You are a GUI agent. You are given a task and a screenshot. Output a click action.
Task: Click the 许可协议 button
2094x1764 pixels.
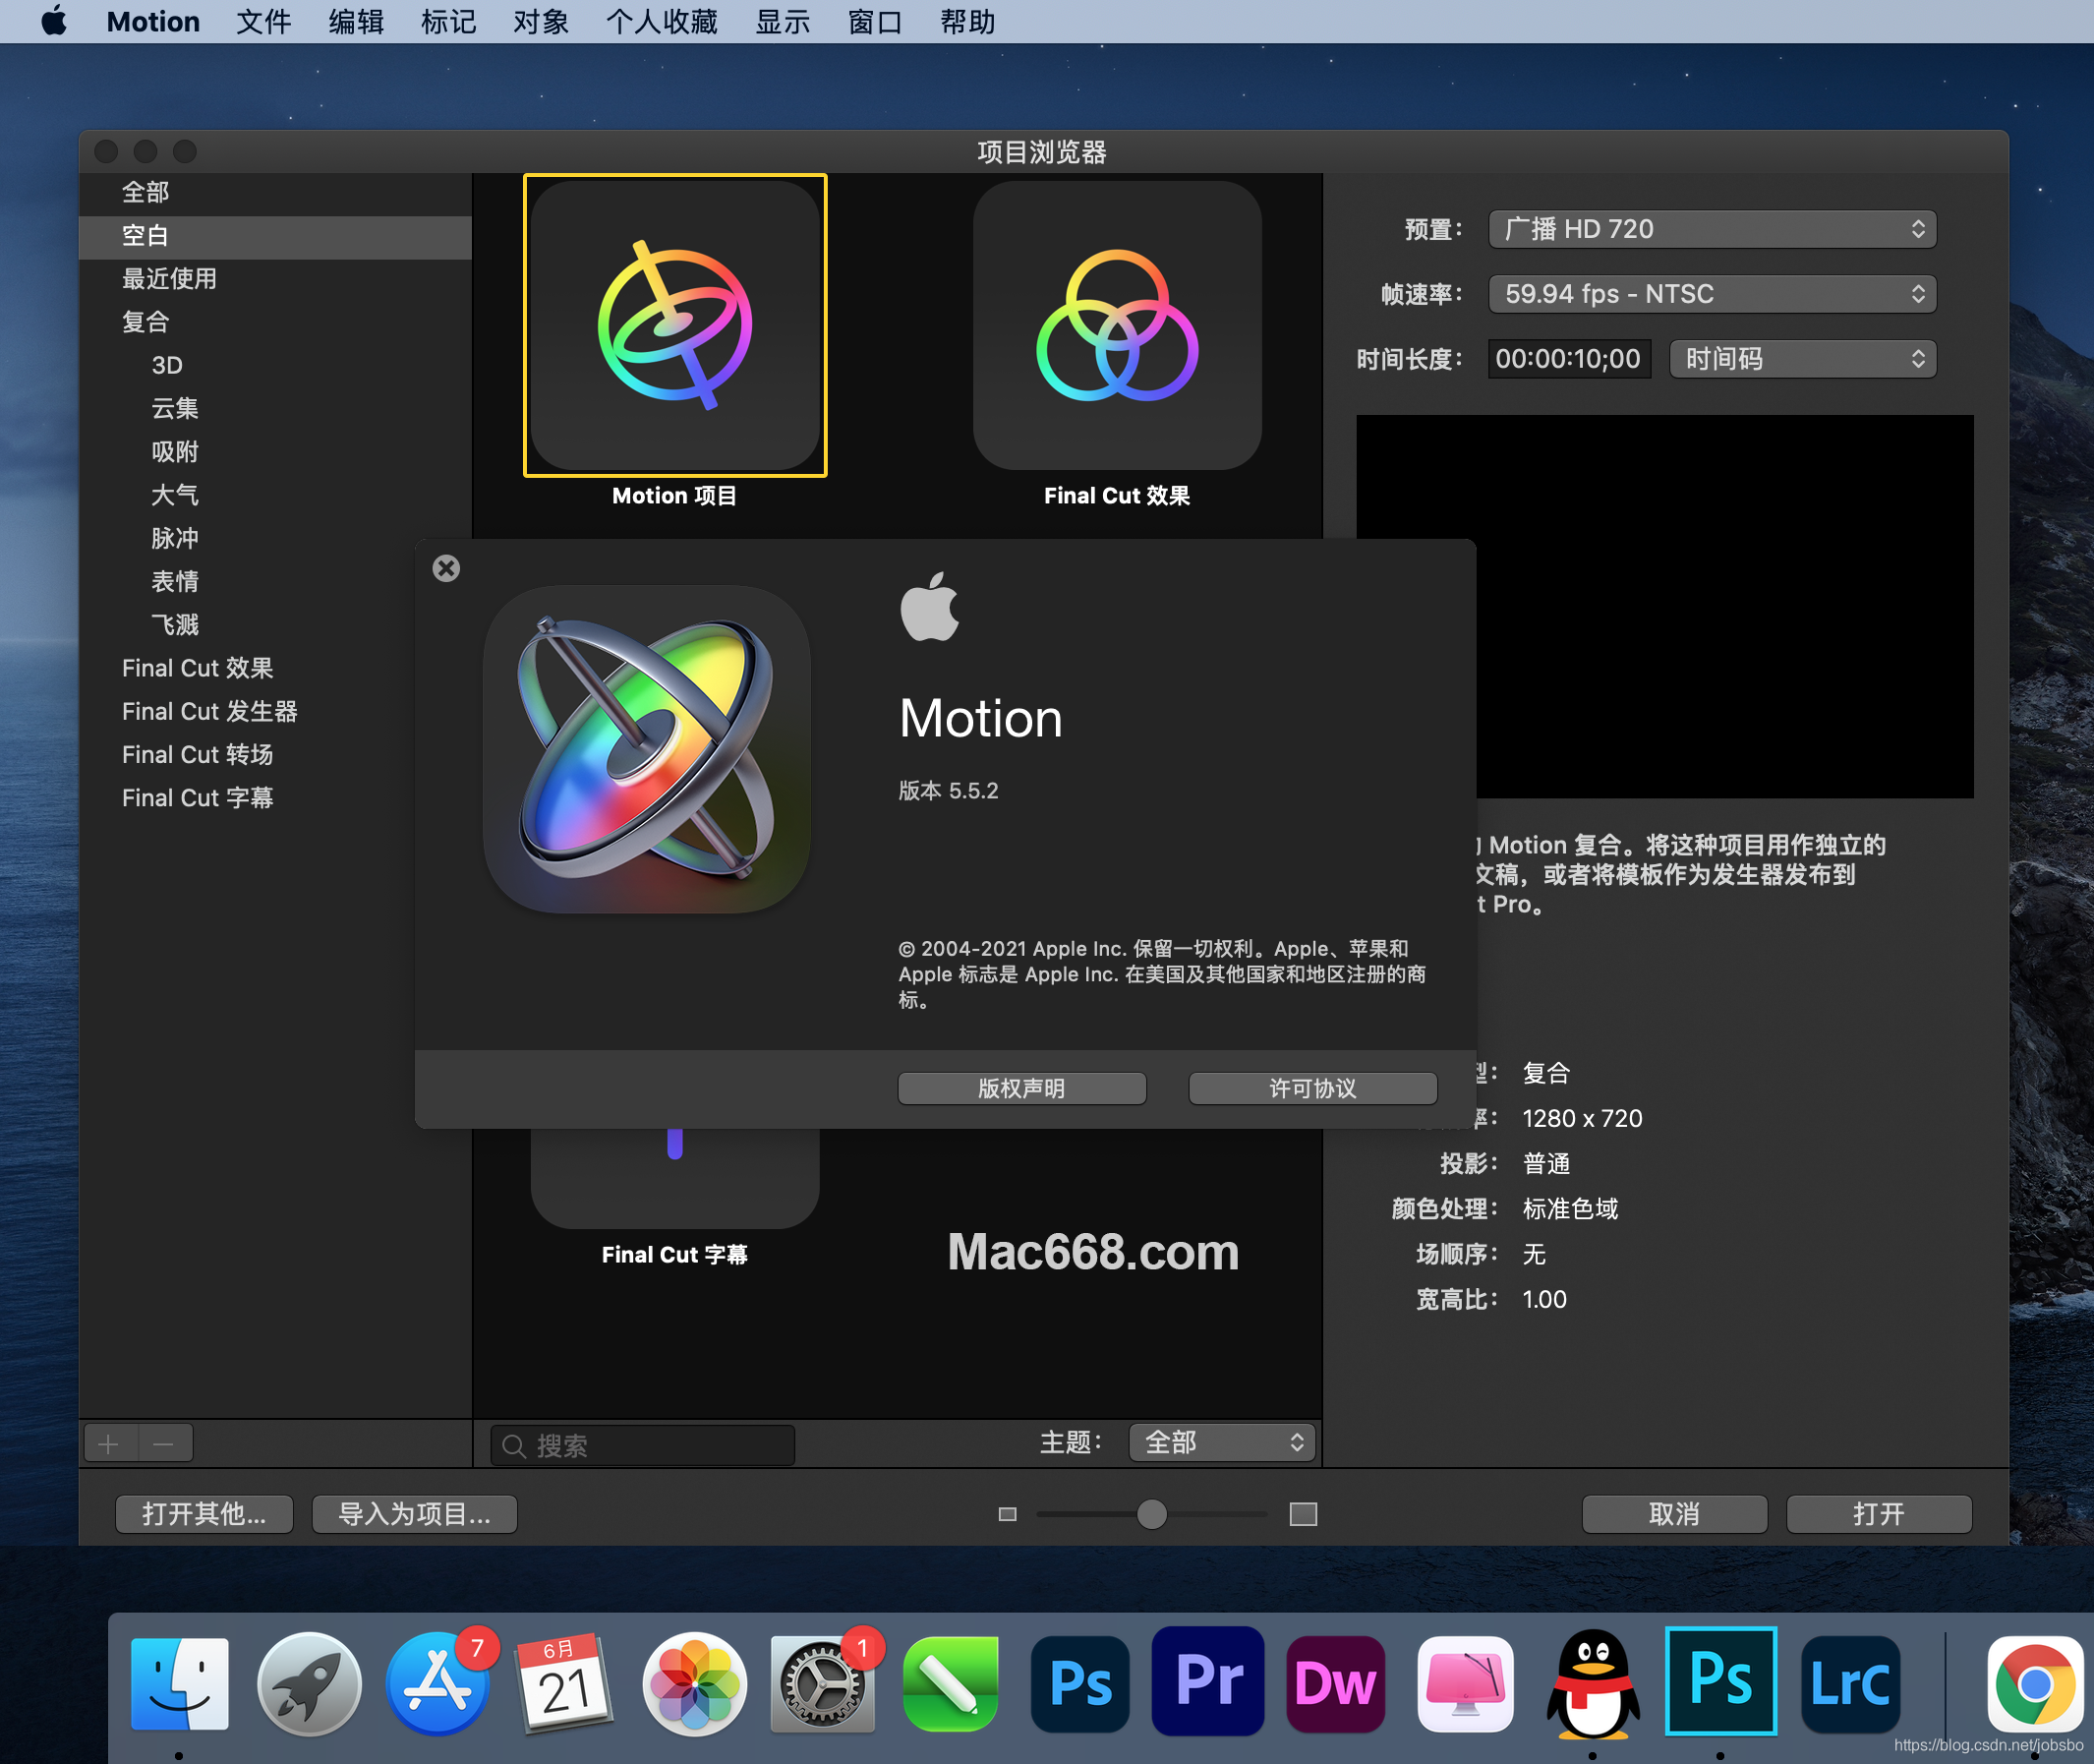coord(1312,1088)
